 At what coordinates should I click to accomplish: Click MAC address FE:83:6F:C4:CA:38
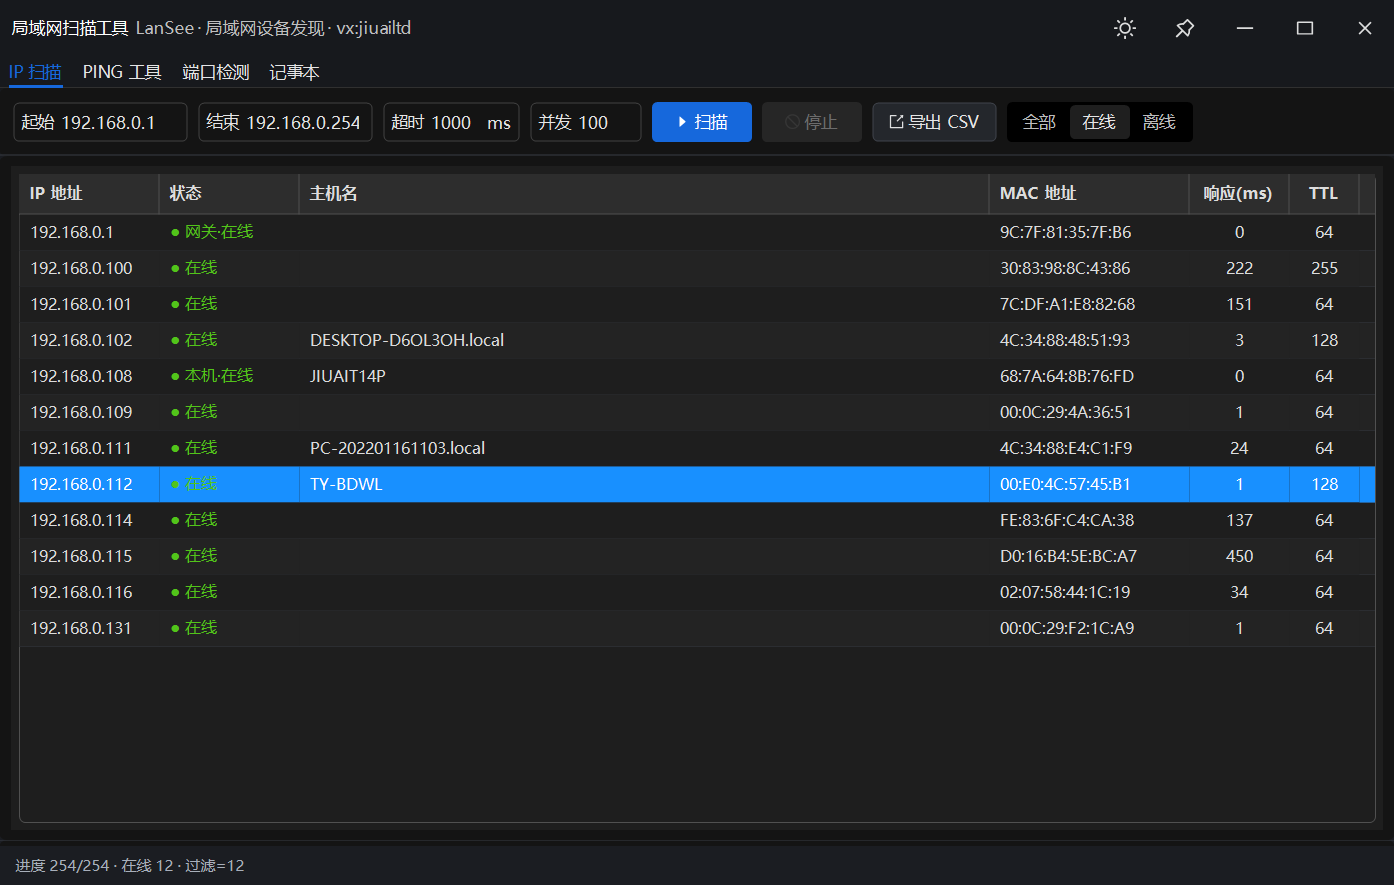pos(1067,520)
